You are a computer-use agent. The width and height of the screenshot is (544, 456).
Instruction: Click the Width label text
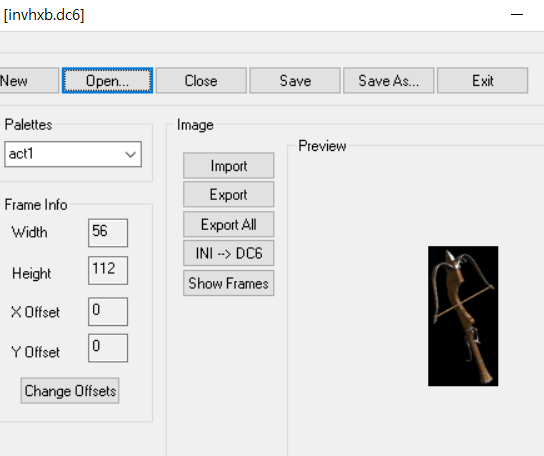coord(29,232)
